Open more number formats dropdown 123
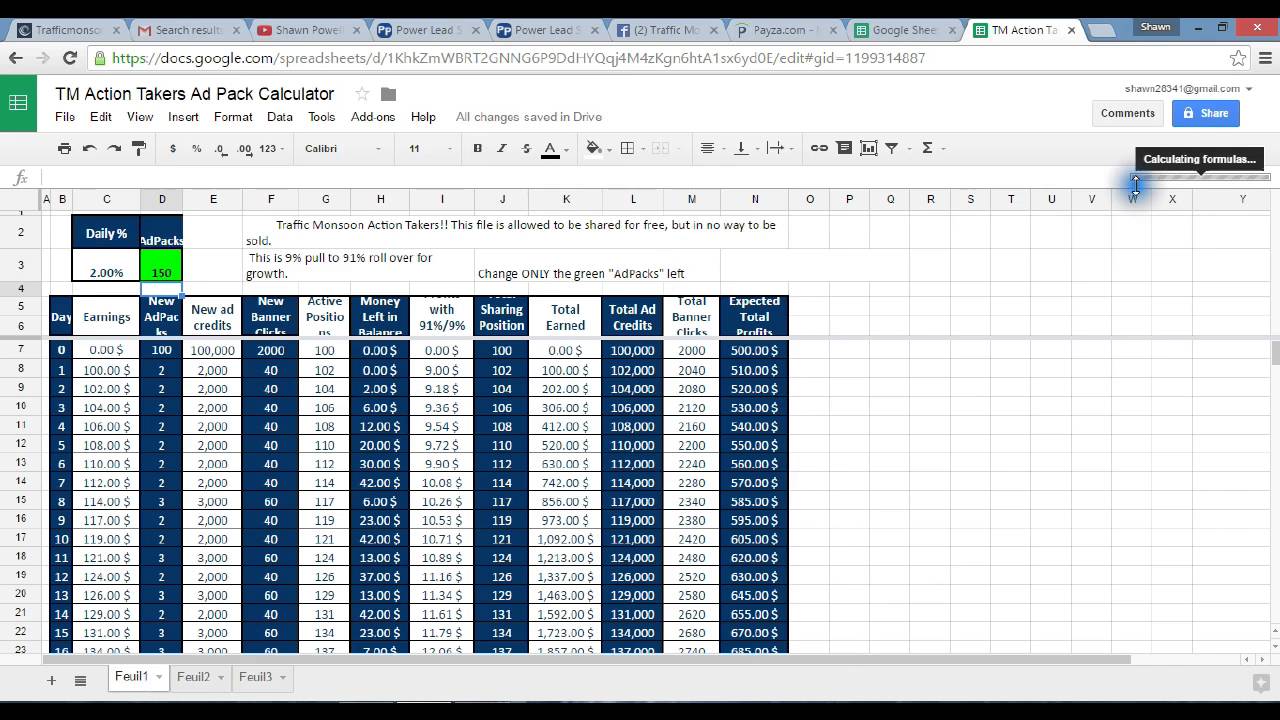The height and width of the screenshot is (720, 1280). [272, 148]
